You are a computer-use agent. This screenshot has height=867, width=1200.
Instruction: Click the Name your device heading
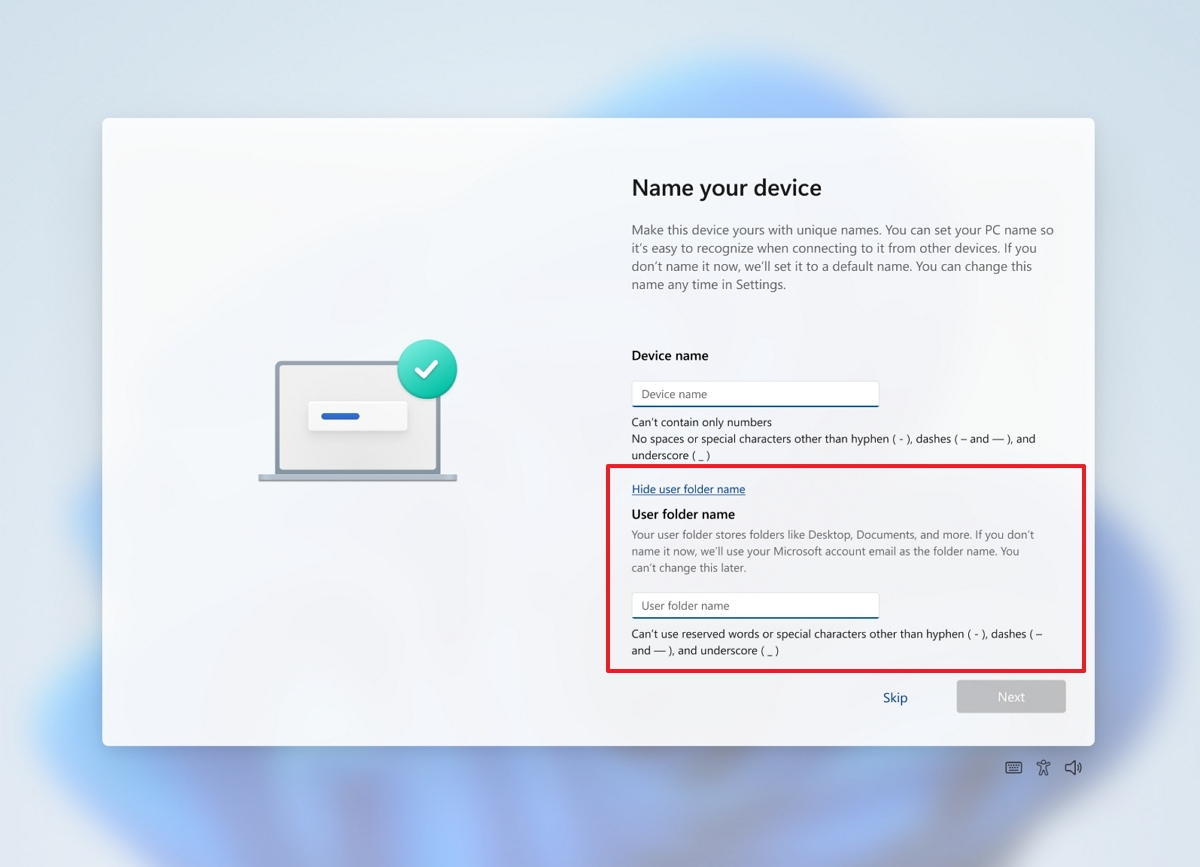pyautogui.click(x=726, y=188)
